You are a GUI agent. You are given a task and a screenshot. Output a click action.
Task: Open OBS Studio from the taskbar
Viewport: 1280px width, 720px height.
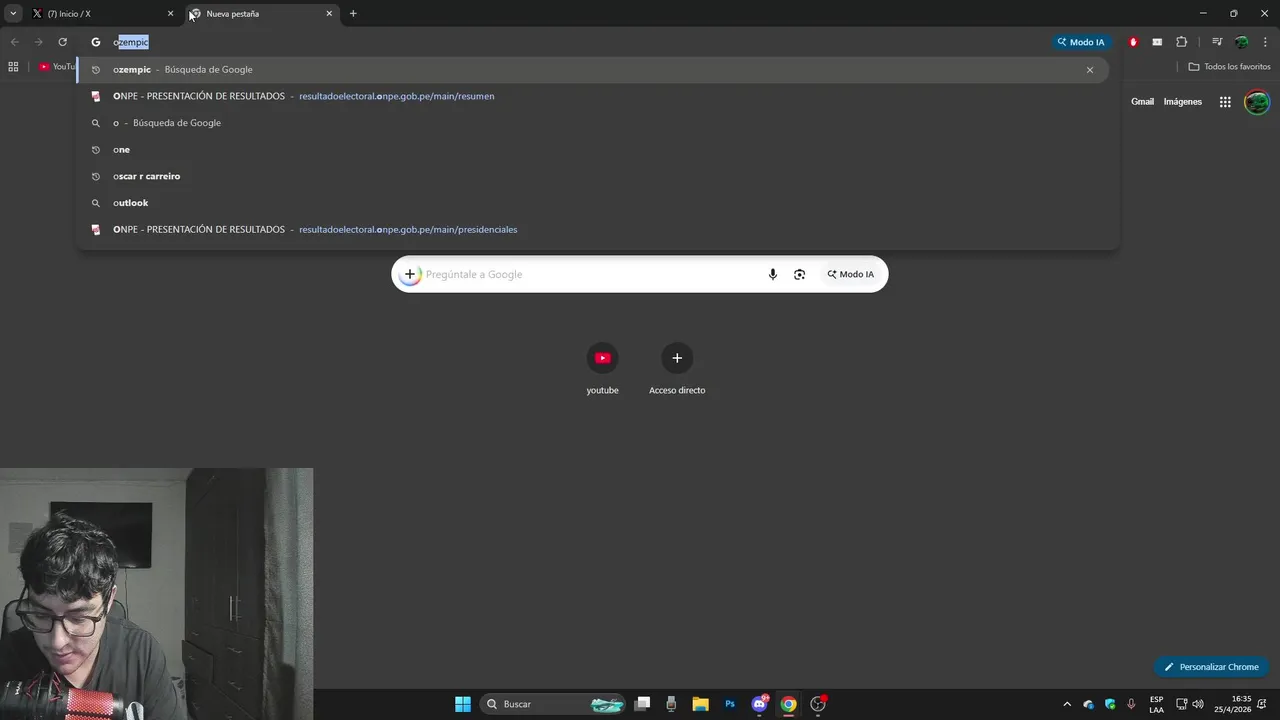click(x=818, y=704)
